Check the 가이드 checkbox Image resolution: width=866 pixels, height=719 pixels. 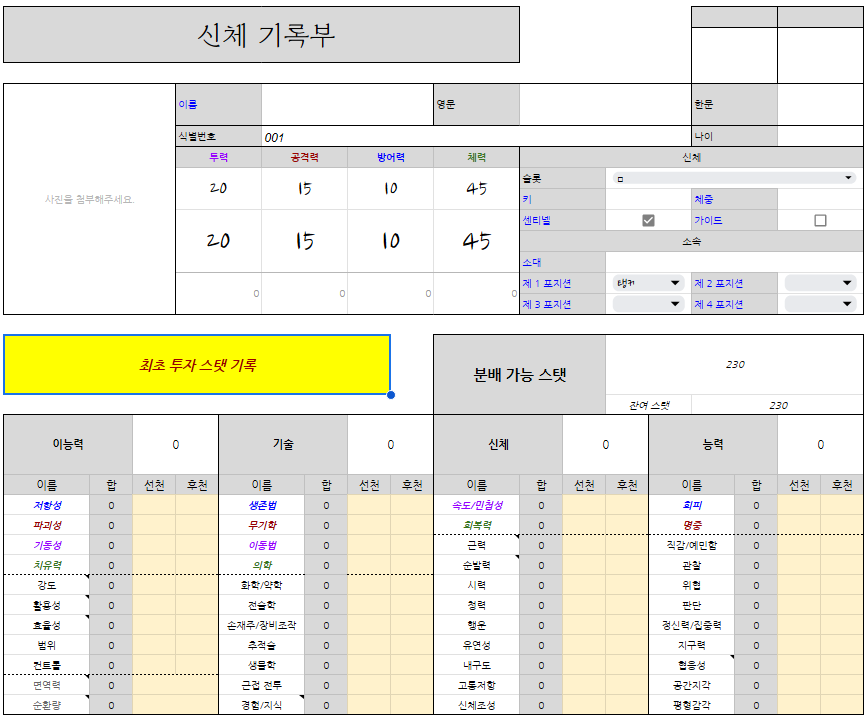tap(820, 220)
